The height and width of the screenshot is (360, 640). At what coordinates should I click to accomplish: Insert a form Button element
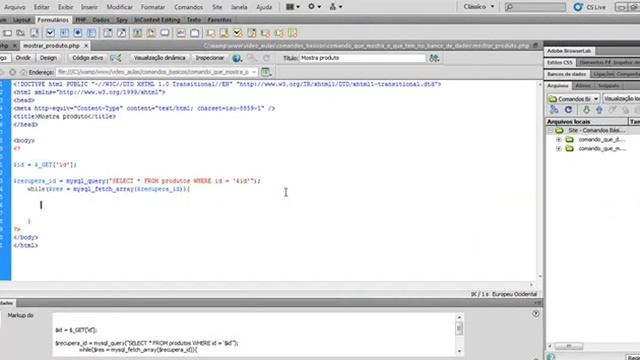click(165, 33)
